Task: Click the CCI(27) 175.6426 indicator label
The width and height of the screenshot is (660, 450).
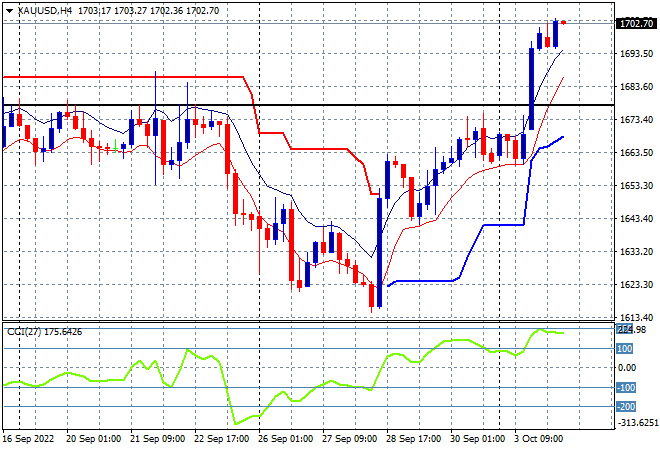Action: click(44, 332)
